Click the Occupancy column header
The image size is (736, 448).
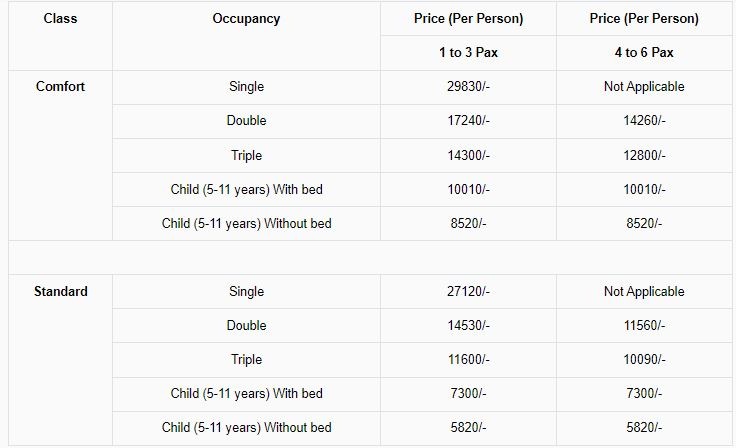click(246, 18)
